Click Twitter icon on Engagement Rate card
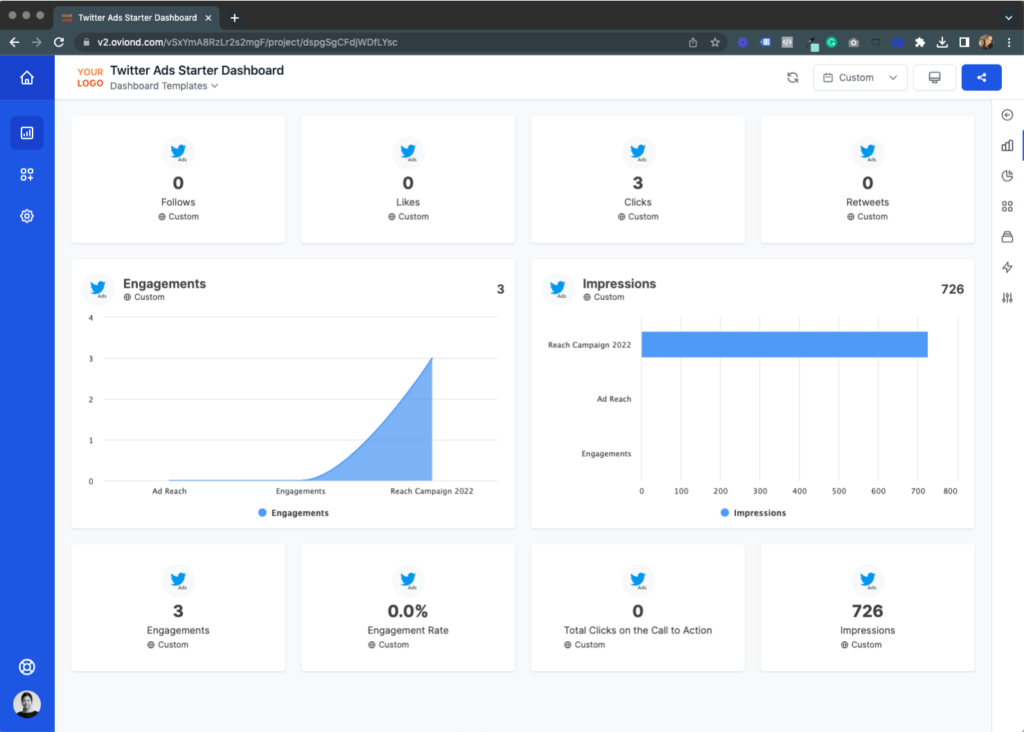The image size is (1024, 732). [x=408, y=580]
